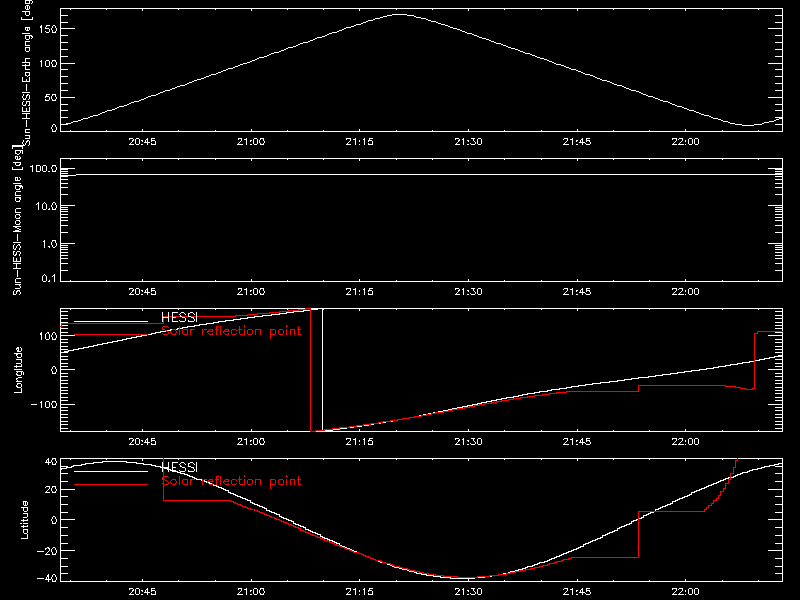Click the Longitude y-axis label
The image size is (800, 600).
18,370
